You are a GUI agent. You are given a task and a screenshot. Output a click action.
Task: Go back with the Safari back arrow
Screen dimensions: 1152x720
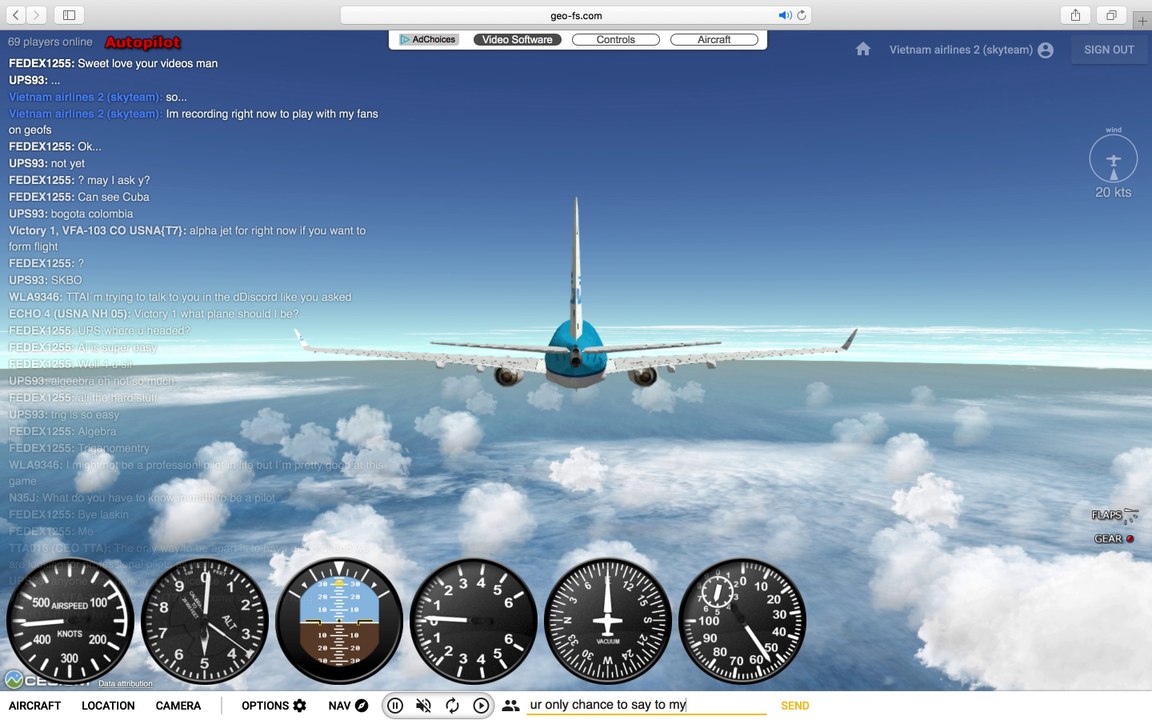tap(16, 15)
